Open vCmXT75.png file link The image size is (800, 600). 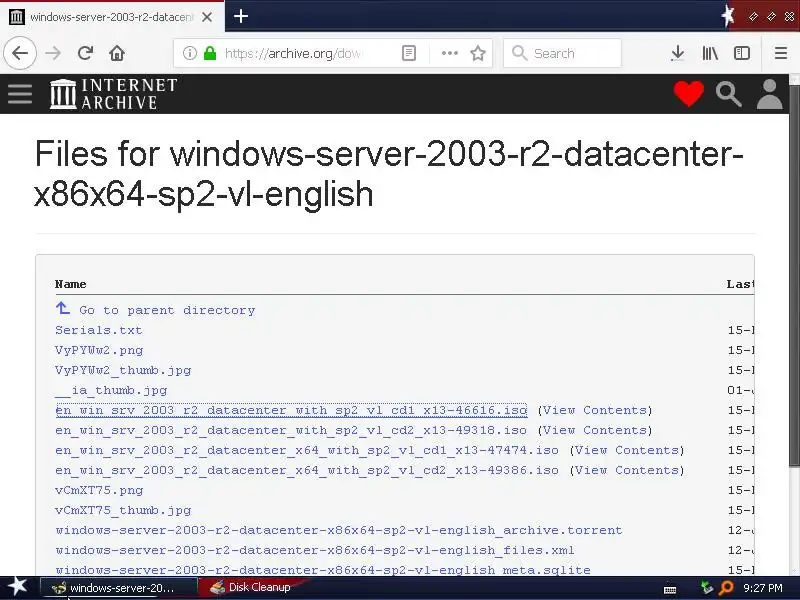tap(99, 490)
